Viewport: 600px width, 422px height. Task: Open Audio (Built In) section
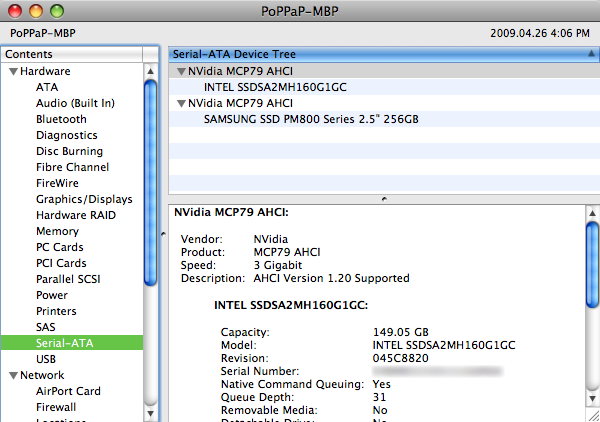[x=75, y=103]
